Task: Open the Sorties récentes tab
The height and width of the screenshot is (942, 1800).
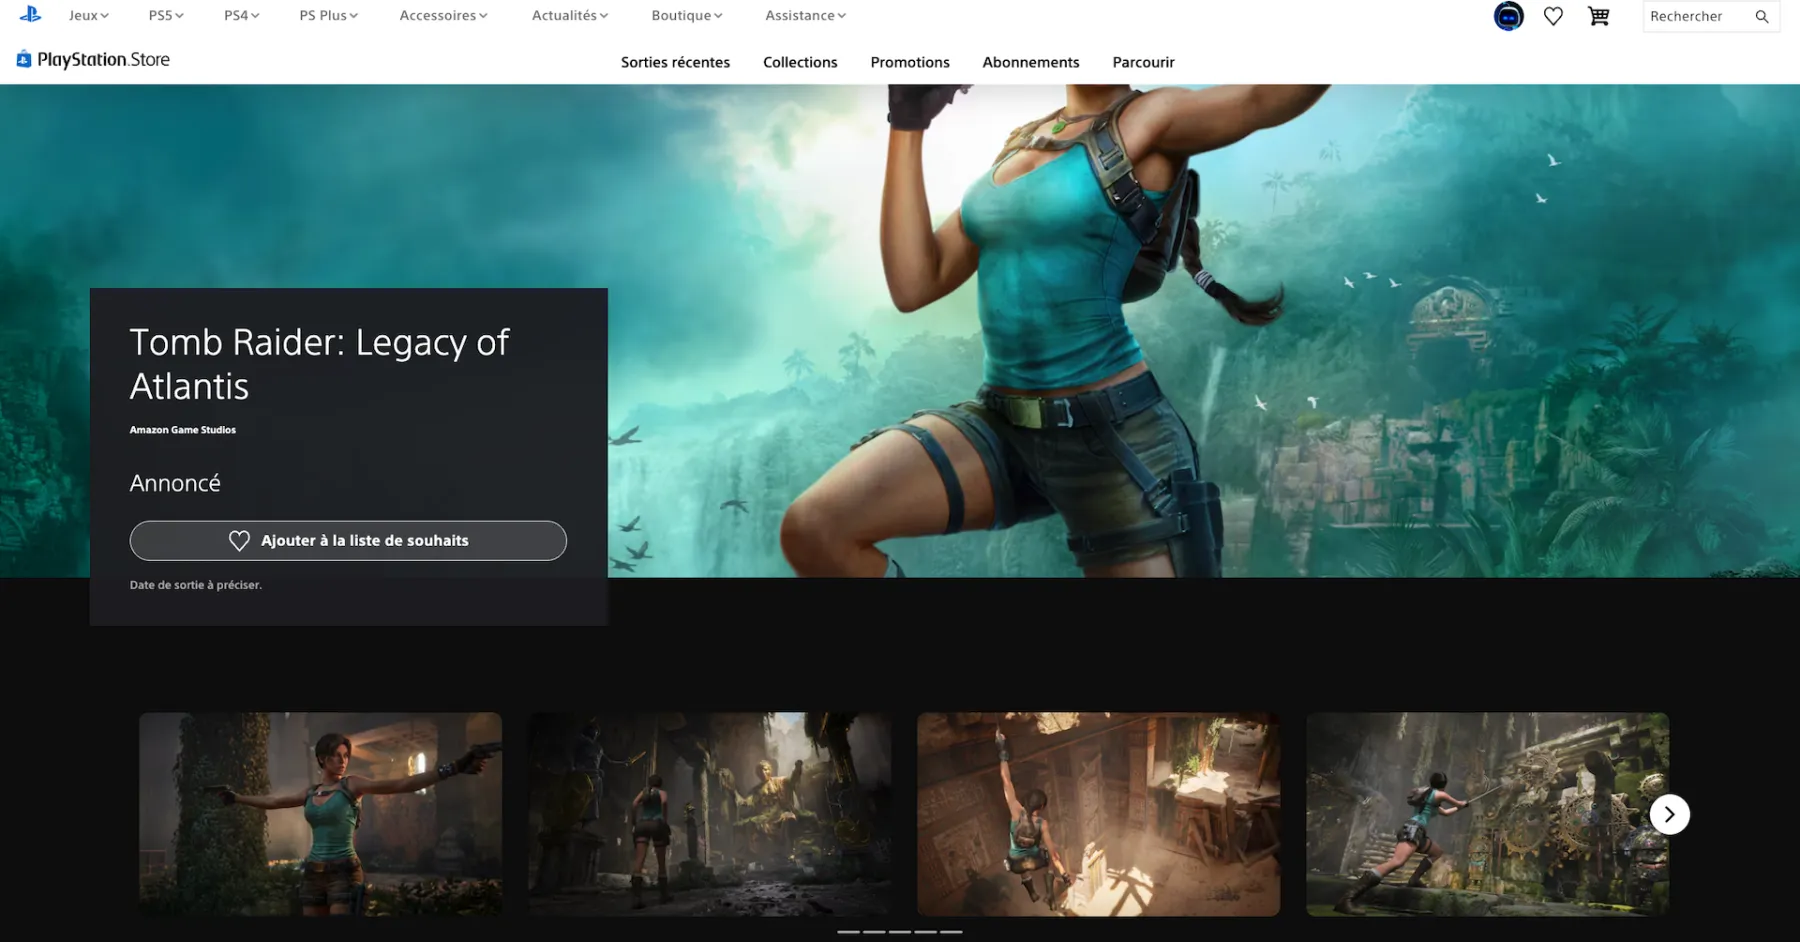Action: pyautogui.click(x=675, y=62)
